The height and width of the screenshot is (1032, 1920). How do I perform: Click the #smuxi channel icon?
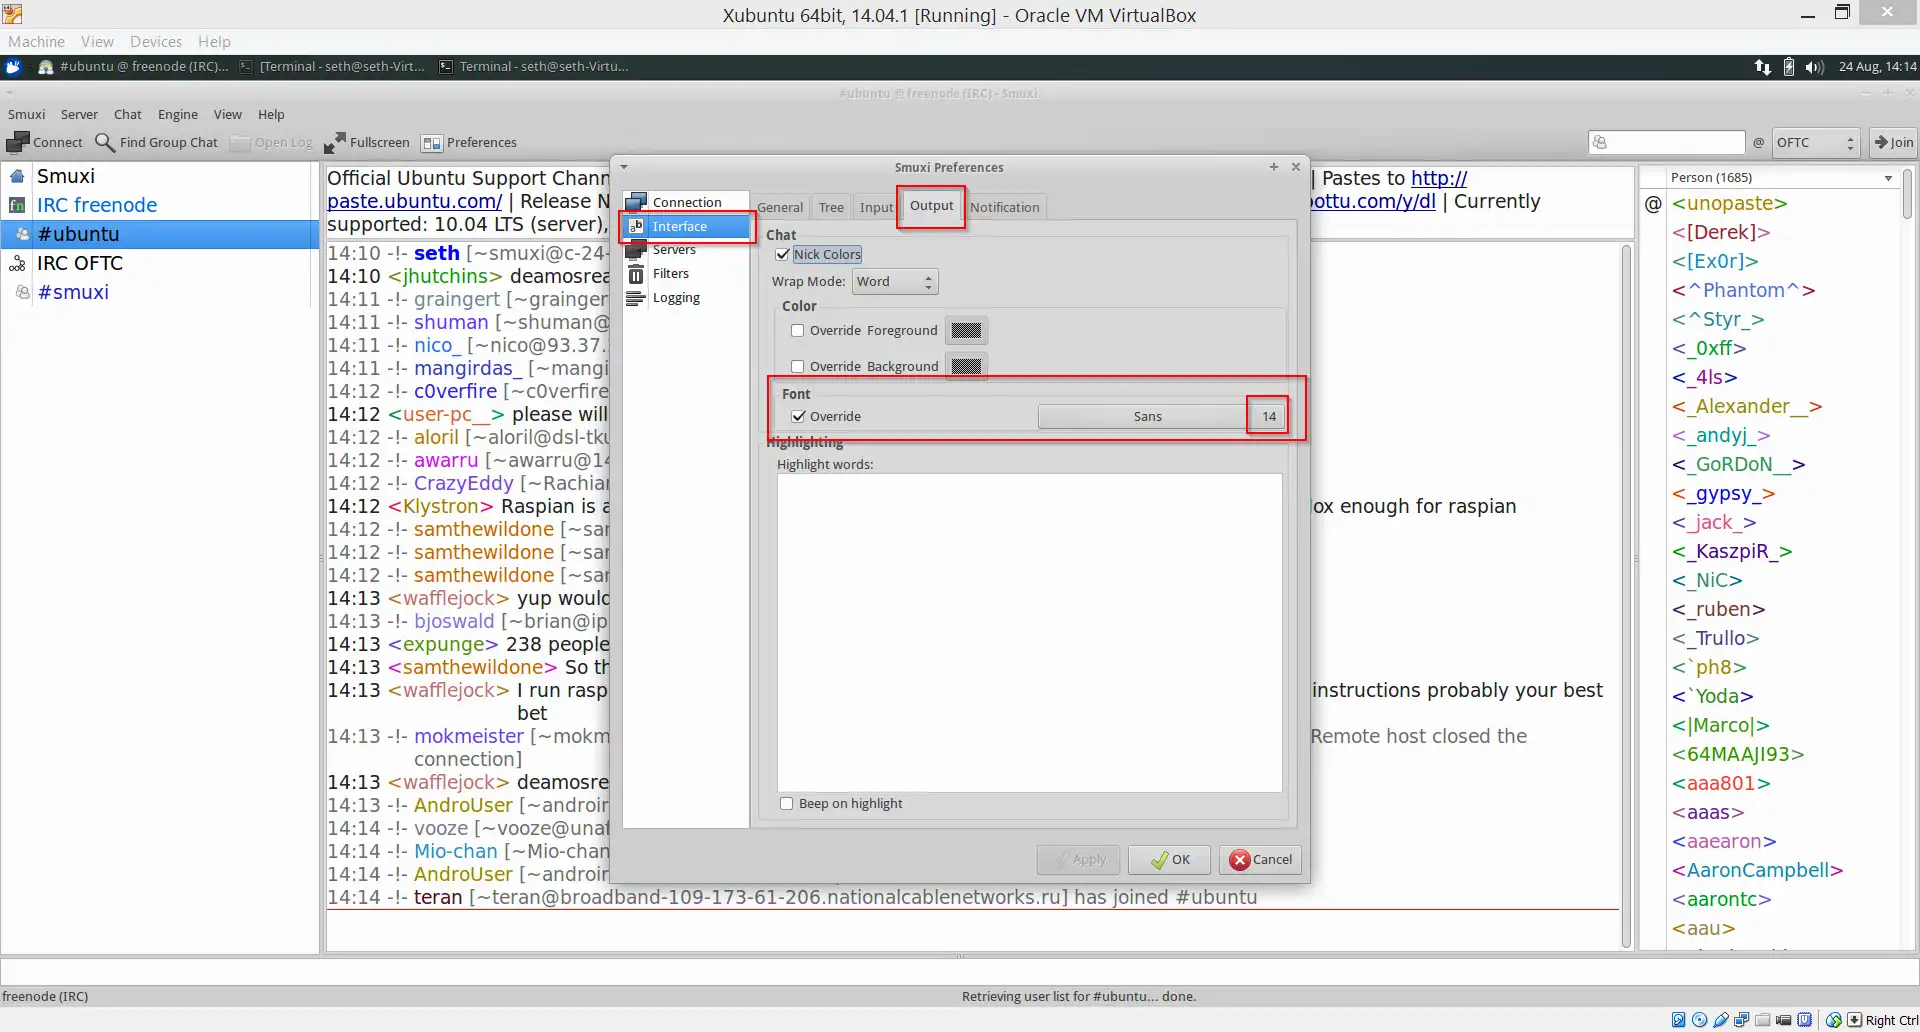tap(23, 292)
